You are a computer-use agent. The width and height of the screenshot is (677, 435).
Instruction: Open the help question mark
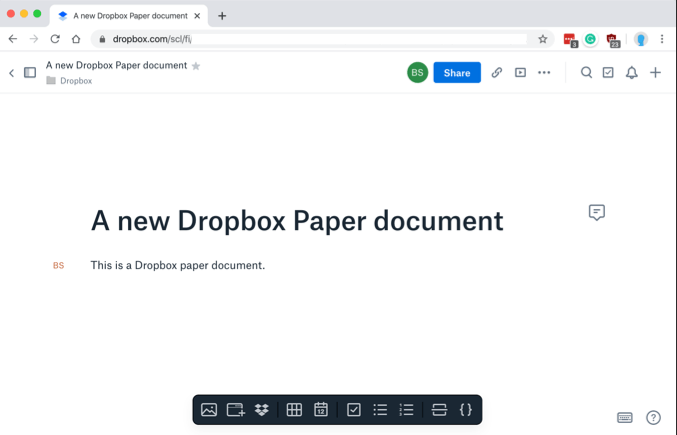653,417
